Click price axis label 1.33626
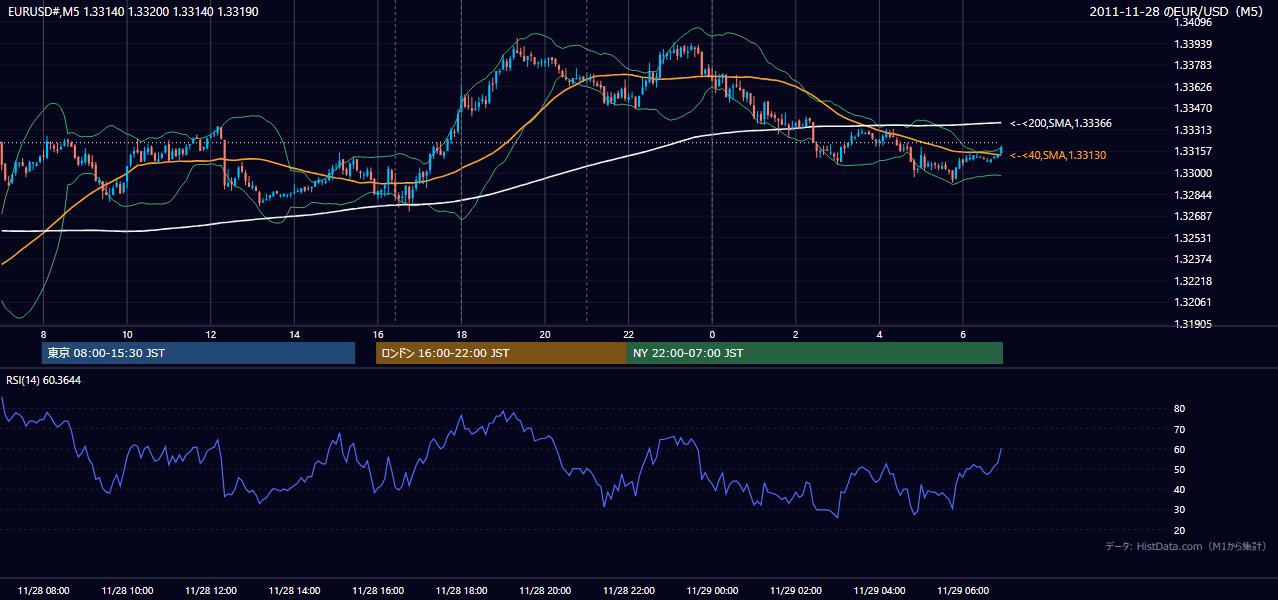Screen dimensions: 1278x600 coord(1193,87)
